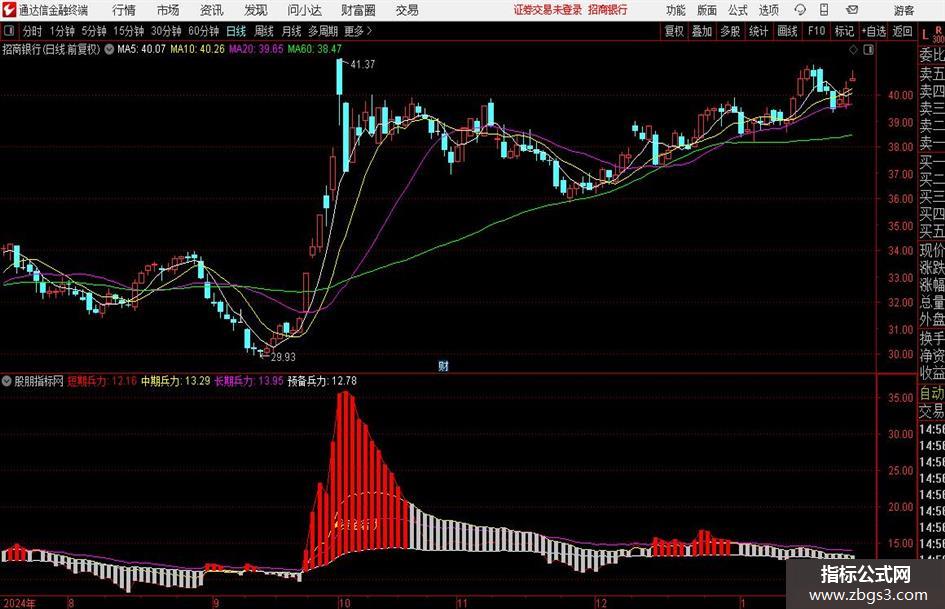This screenshot has height=609, width=945.
Task: Open the 市场 menu
Action: pos(168,10)
